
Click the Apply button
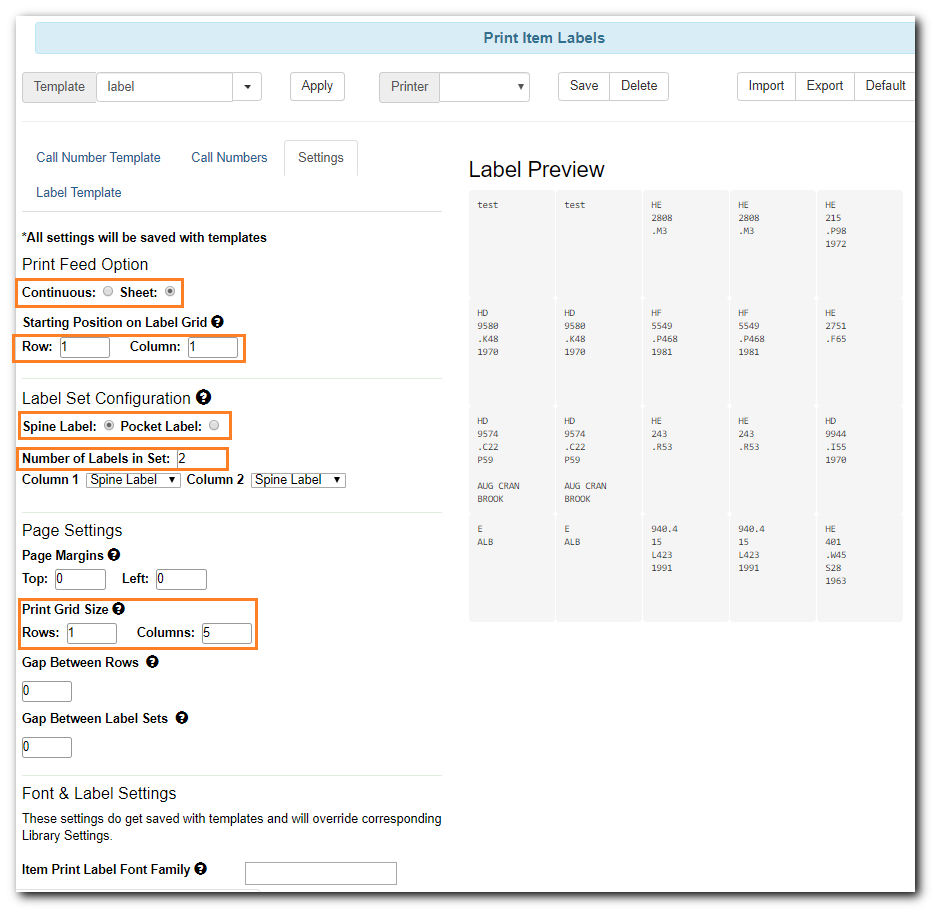click(317, 86)
